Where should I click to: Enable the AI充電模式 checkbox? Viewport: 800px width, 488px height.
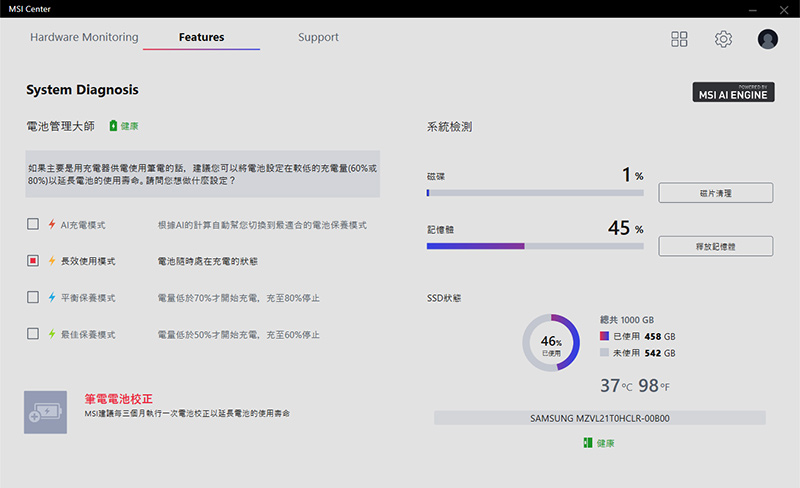tap(33, 225)
